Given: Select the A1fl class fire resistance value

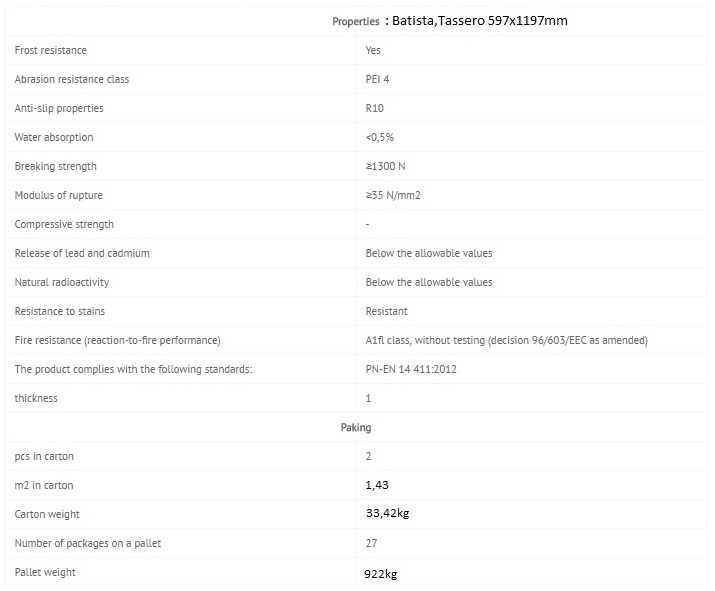Looking at the screenshot, I should click(x=507, y=340).
